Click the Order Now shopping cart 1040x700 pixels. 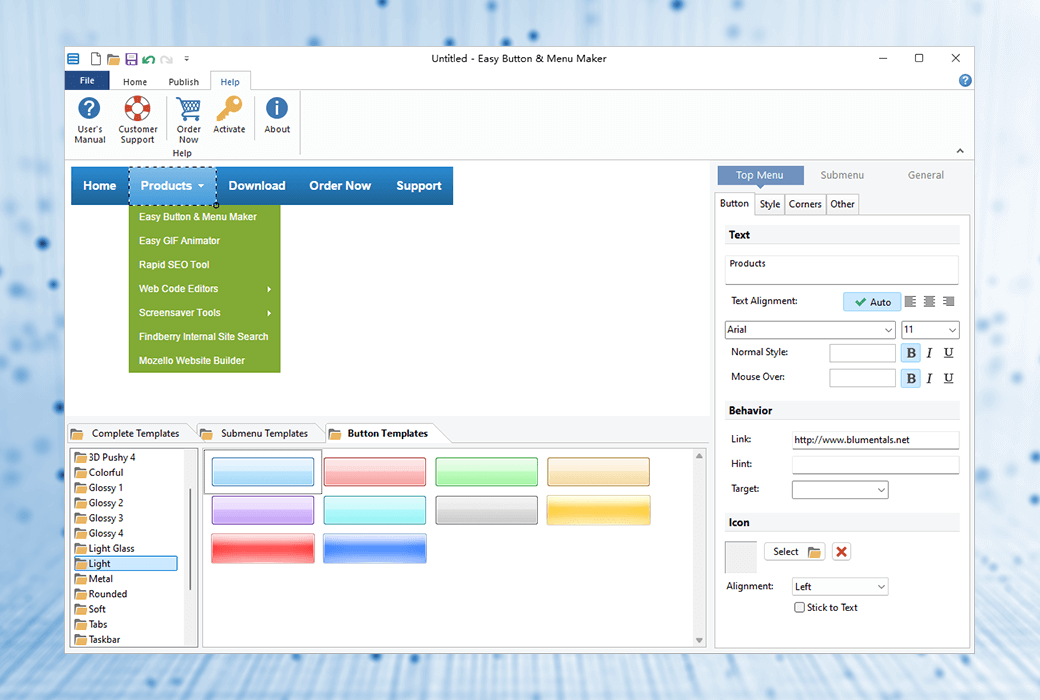pyautogui.click(x=188, y=120)
